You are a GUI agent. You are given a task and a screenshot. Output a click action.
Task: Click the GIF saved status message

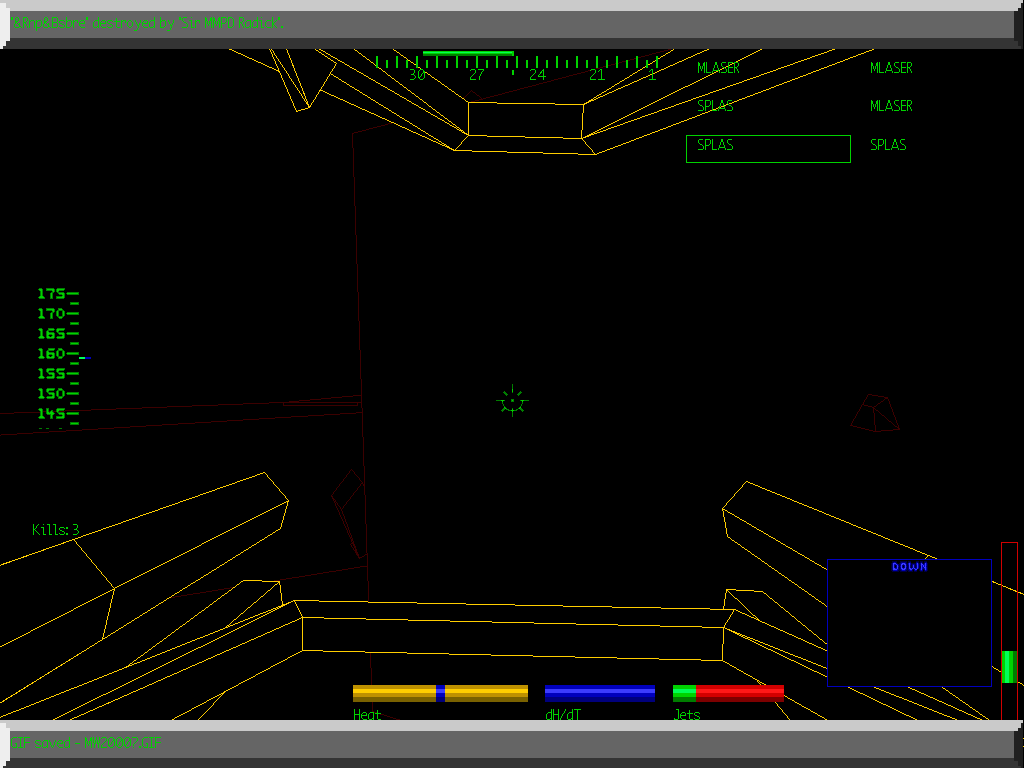85,743
